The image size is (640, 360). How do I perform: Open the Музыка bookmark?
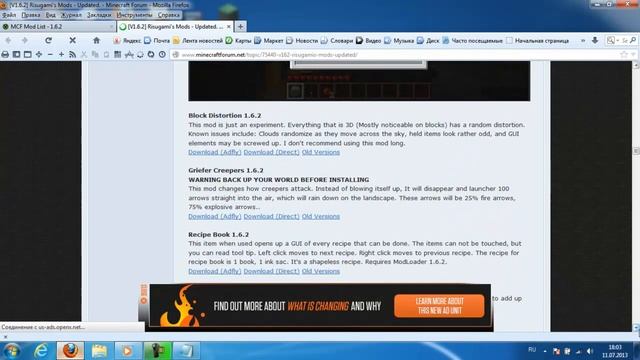399,41
